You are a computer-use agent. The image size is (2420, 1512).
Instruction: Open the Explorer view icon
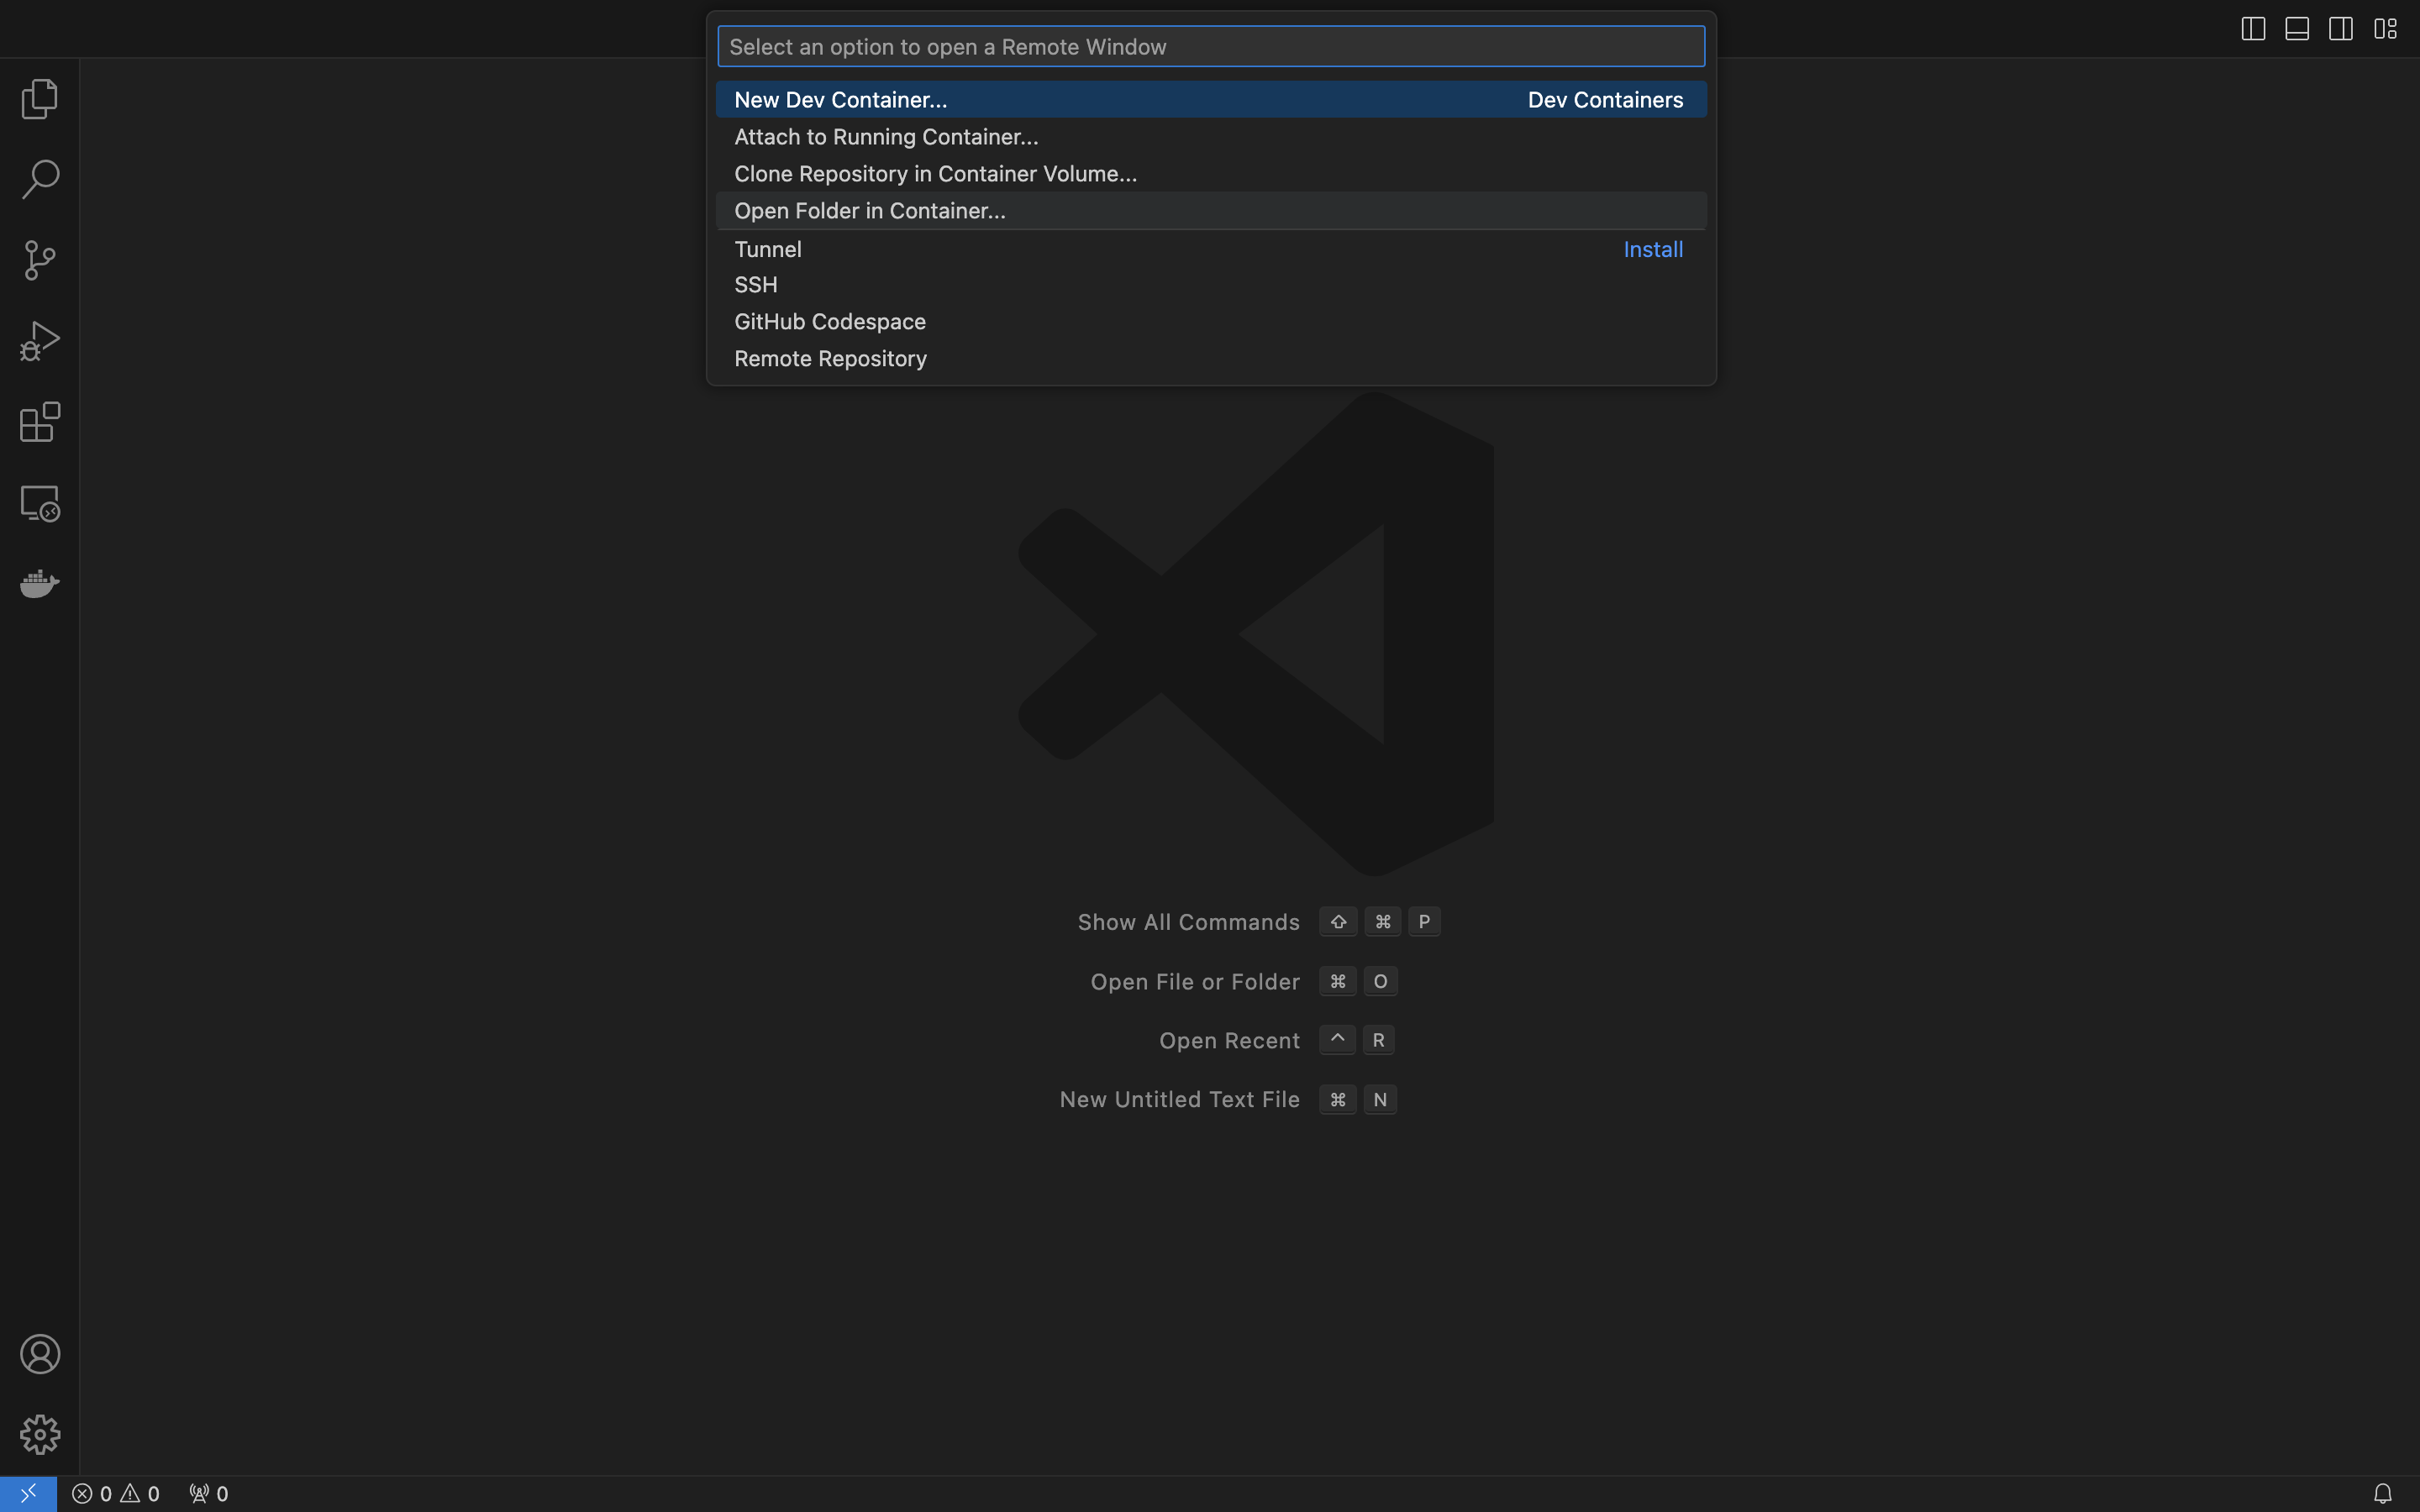[x=40, y=99]
